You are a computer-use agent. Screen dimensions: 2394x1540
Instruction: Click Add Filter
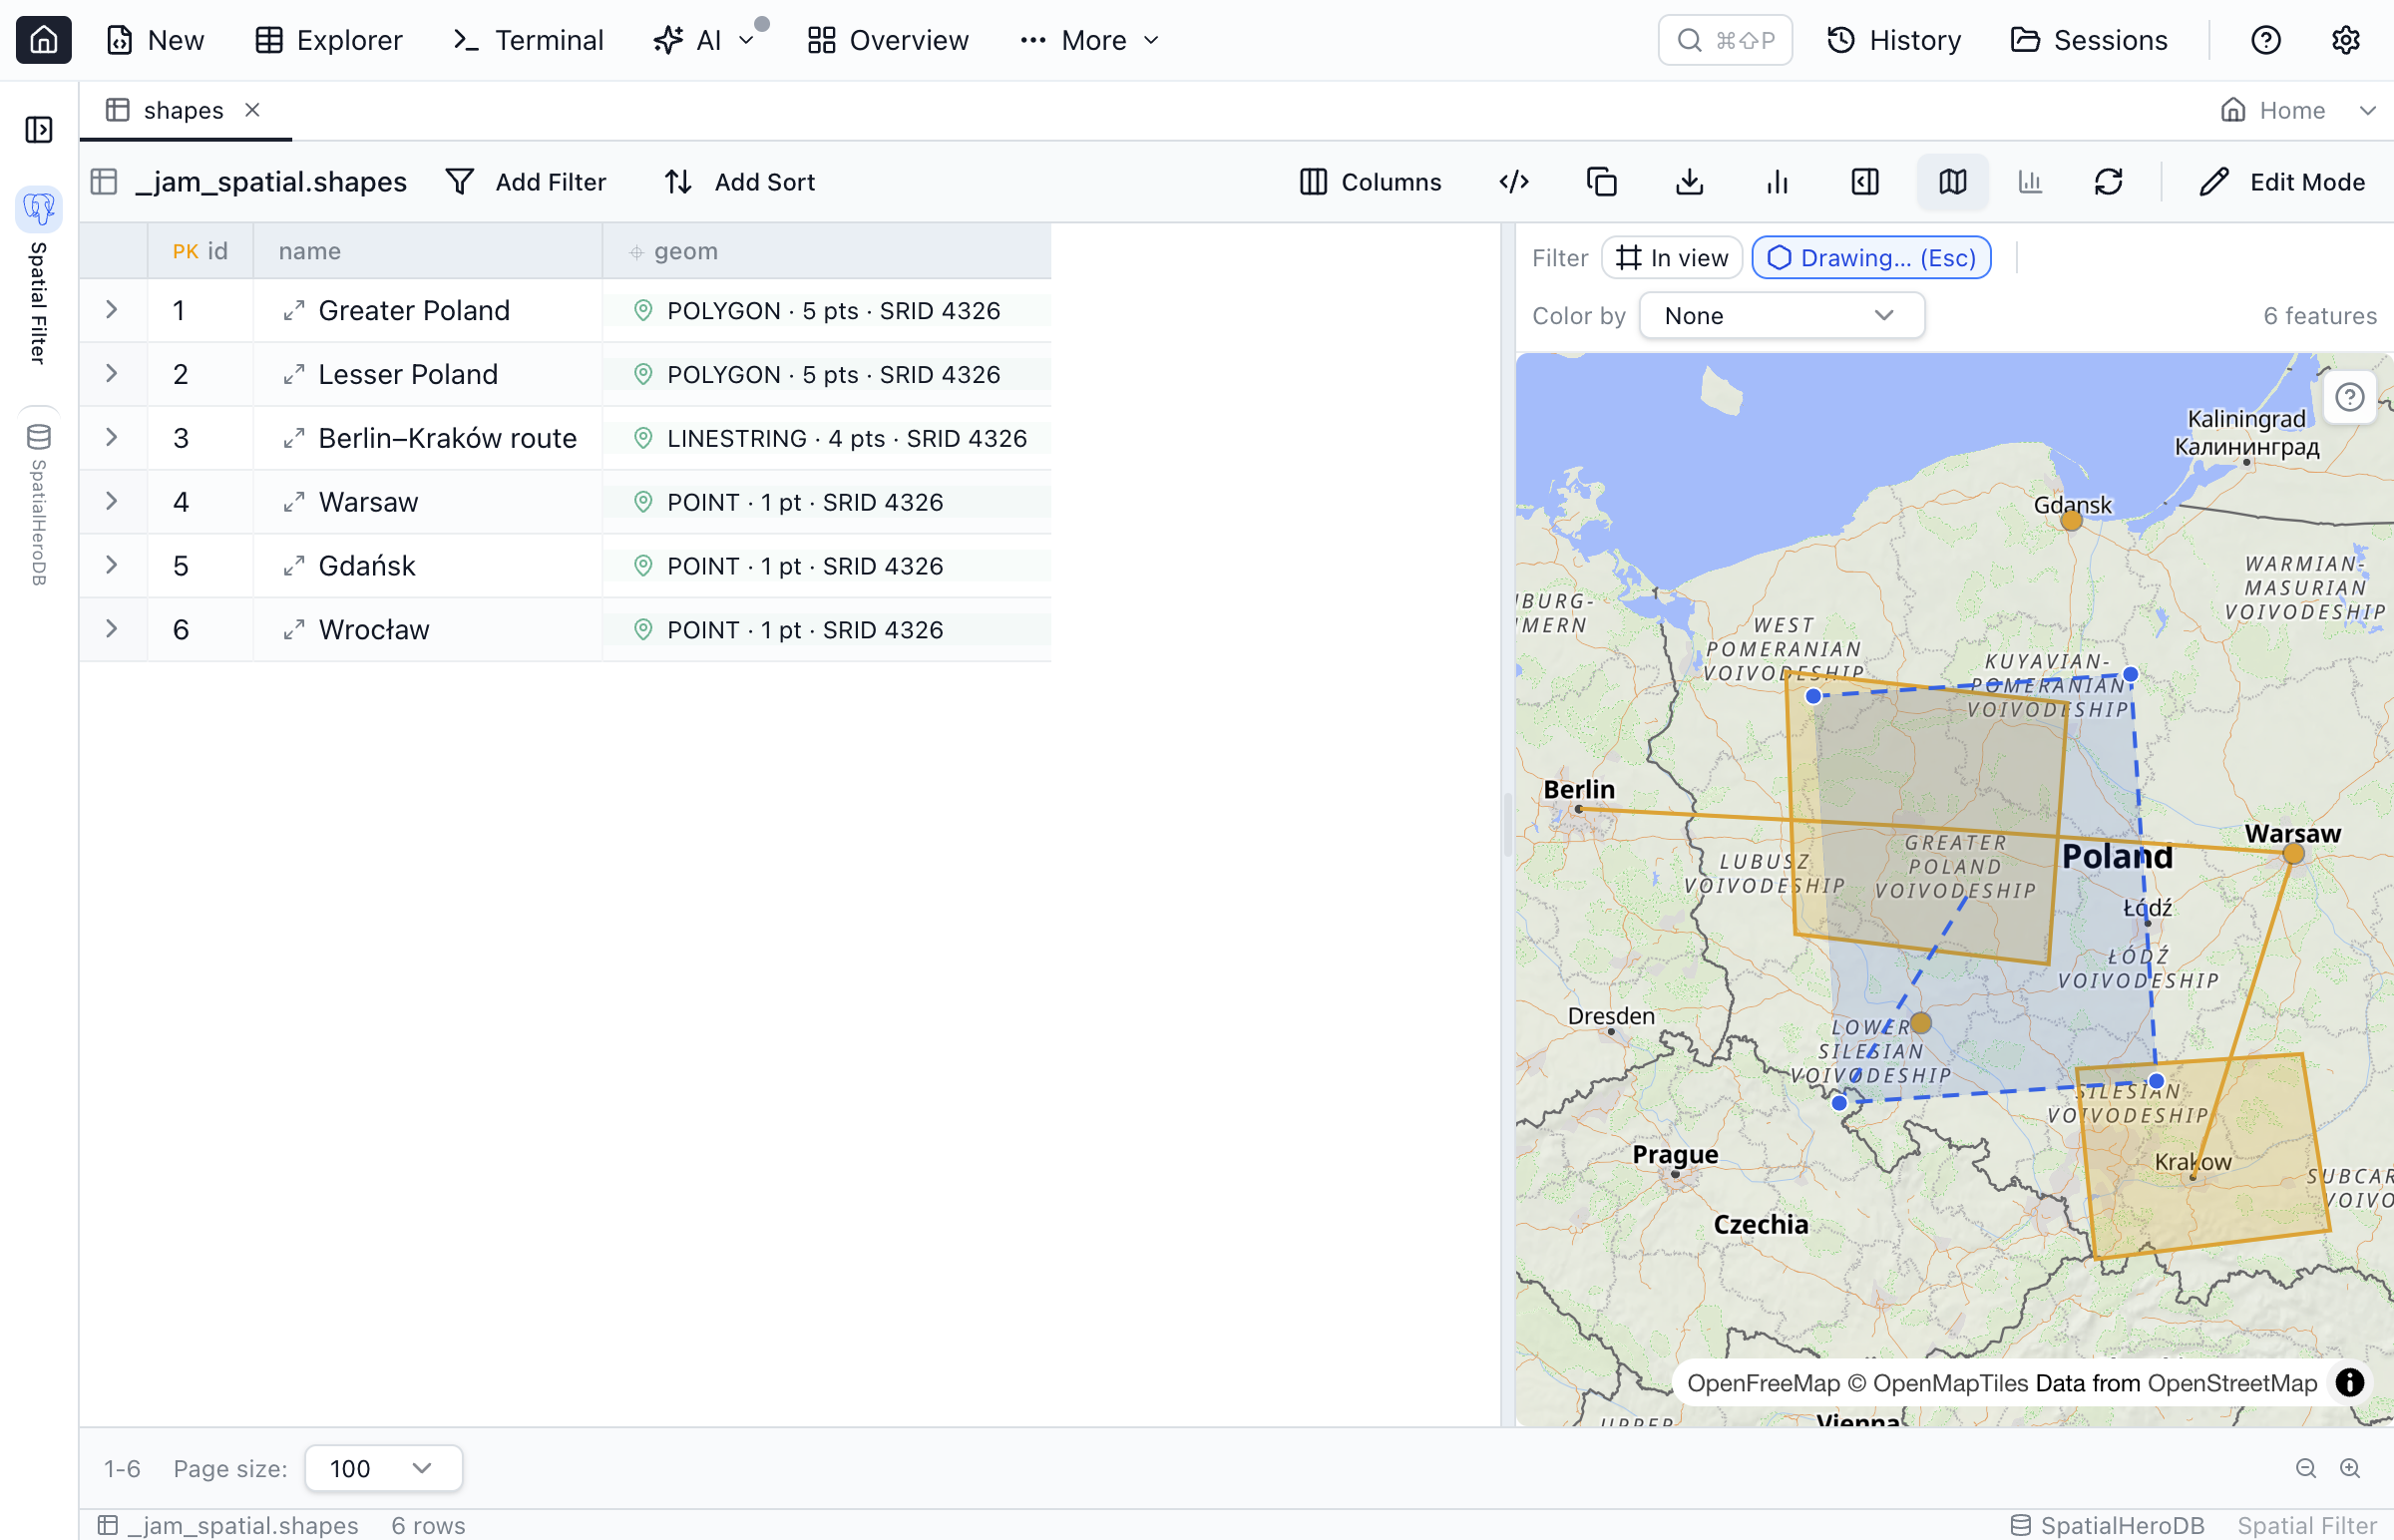click(525, 182)
